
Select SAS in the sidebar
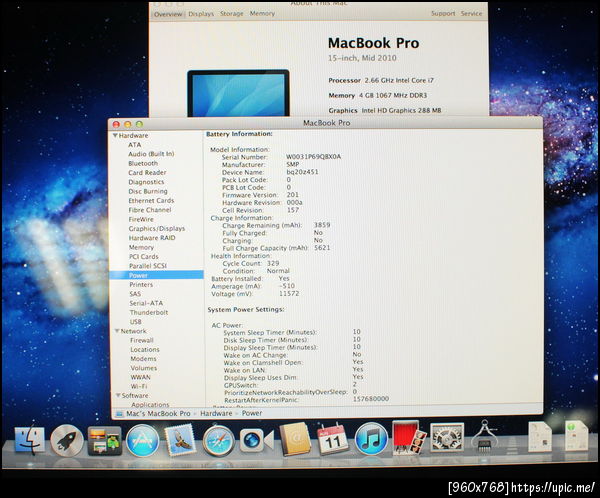click(135, 294)
